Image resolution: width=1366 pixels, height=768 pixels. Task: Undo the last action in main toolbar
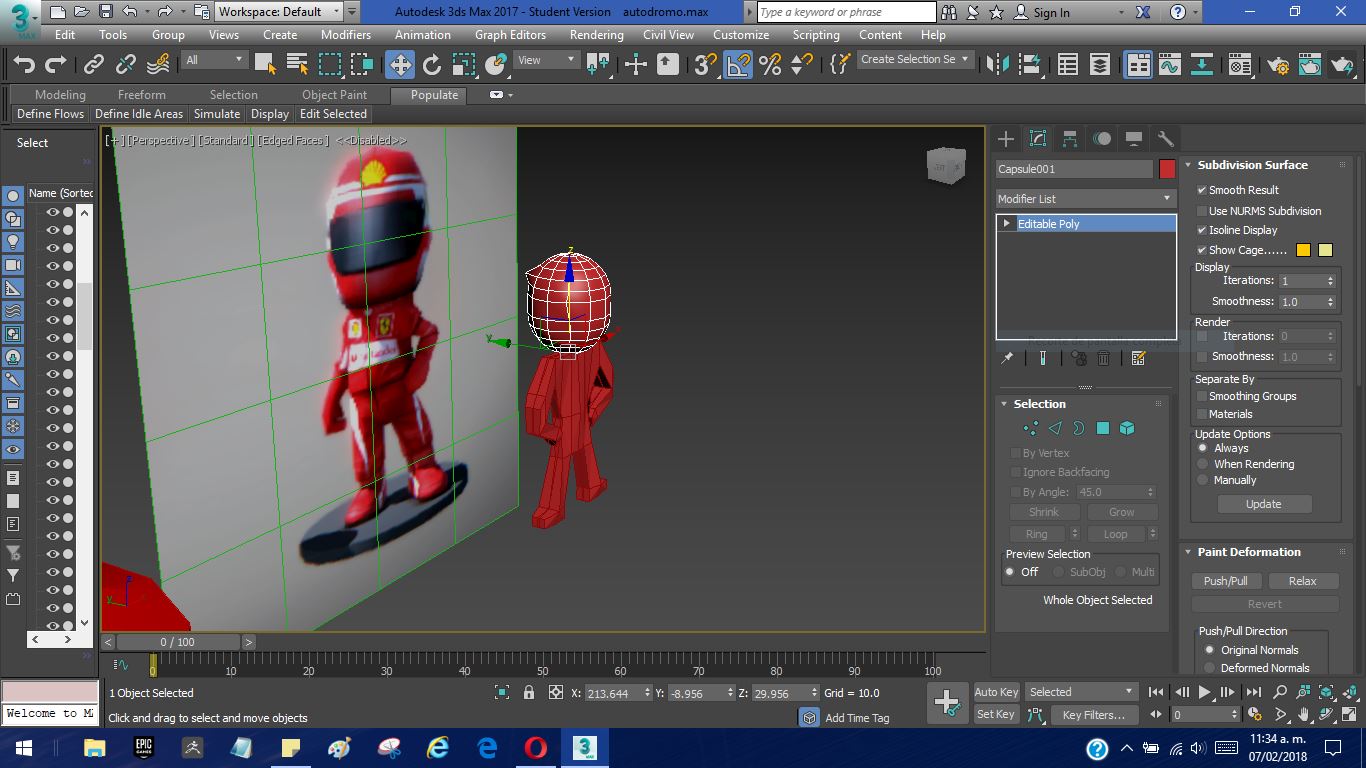pos(24,65)
